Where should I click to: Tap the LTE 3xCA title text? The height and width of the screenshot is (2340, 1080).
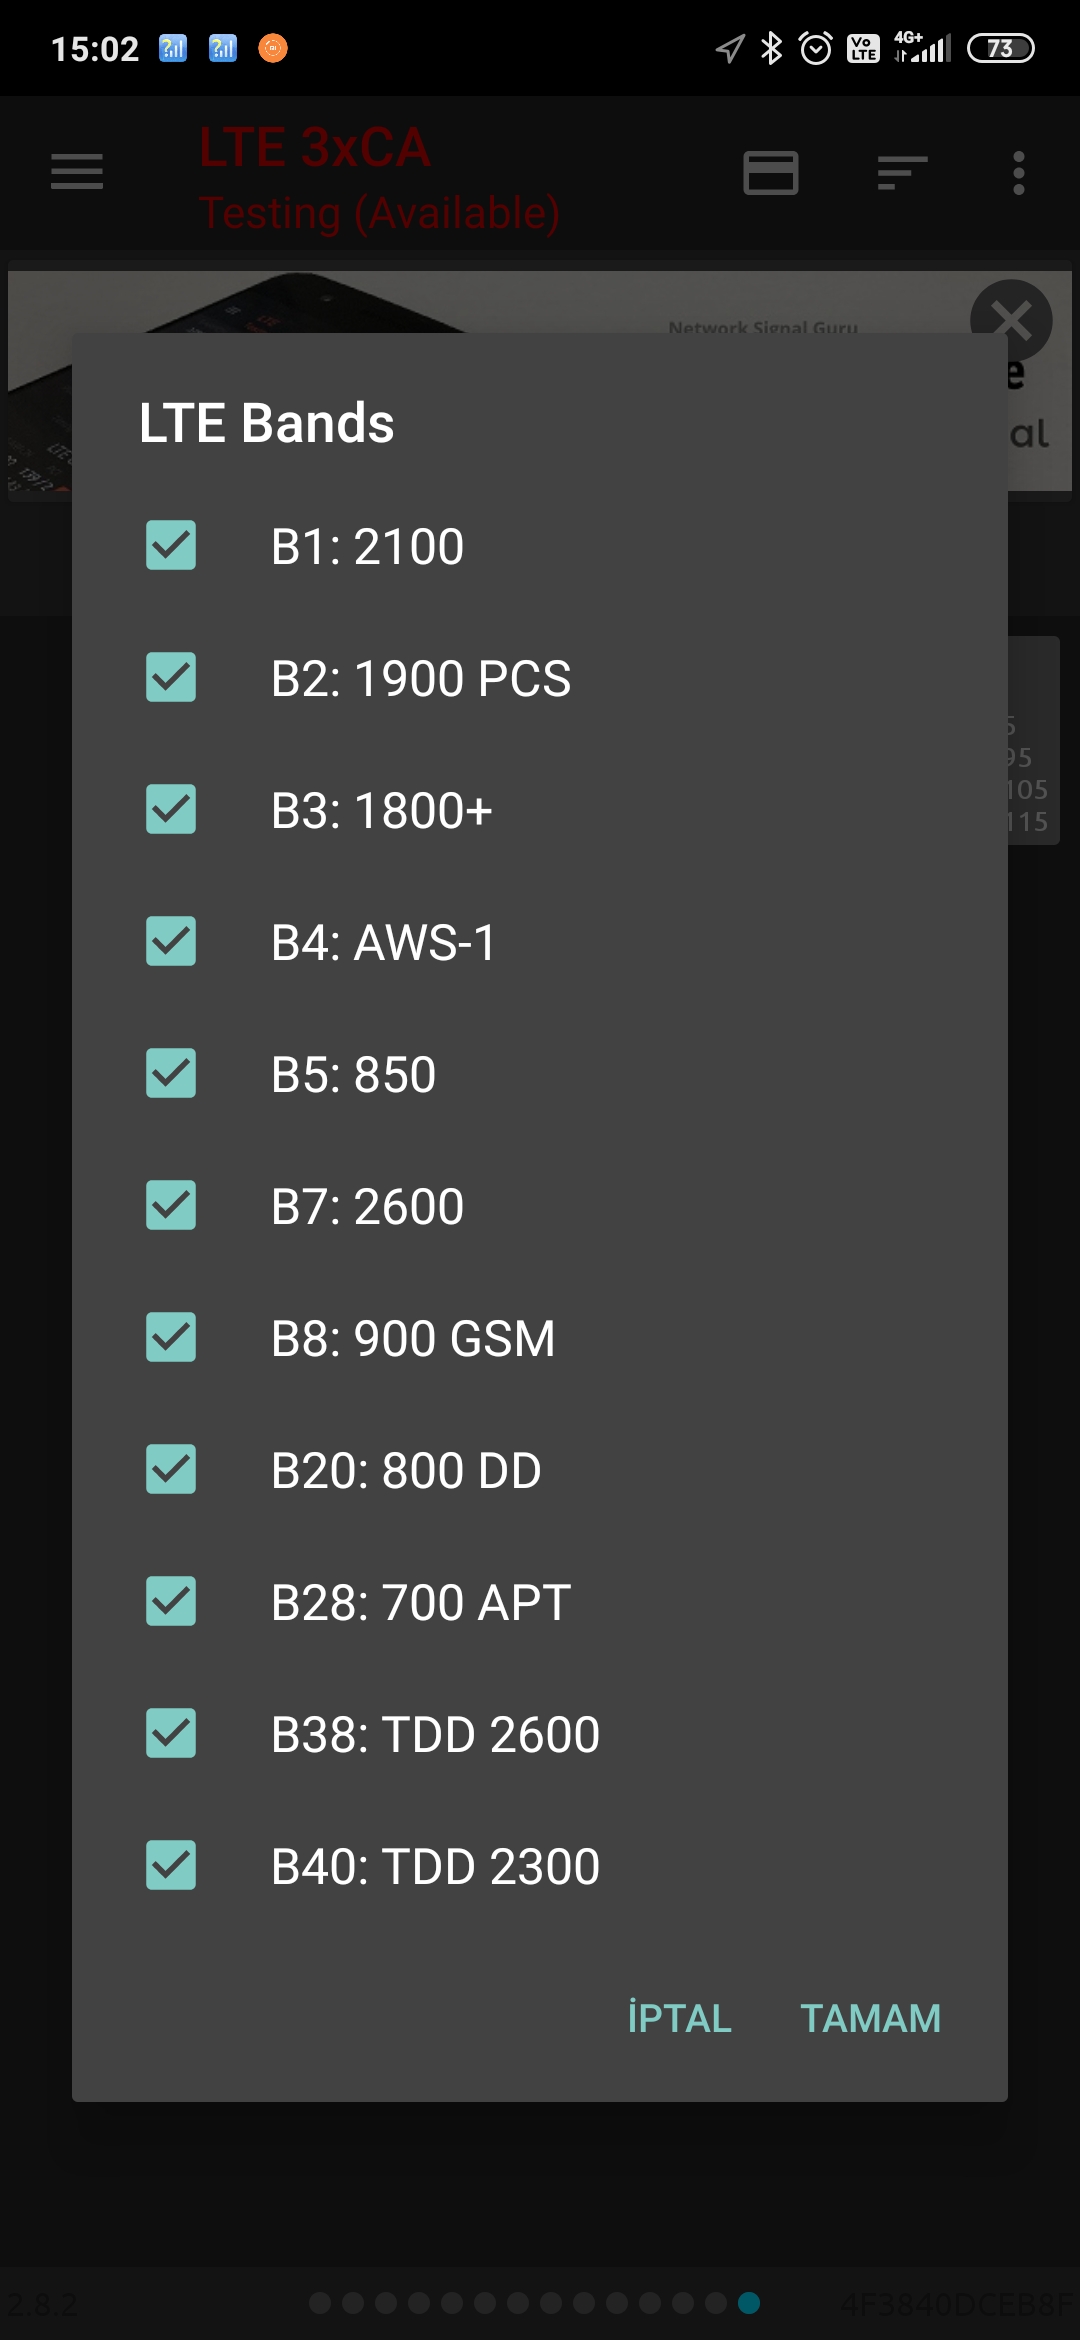[x=314, y=148]
